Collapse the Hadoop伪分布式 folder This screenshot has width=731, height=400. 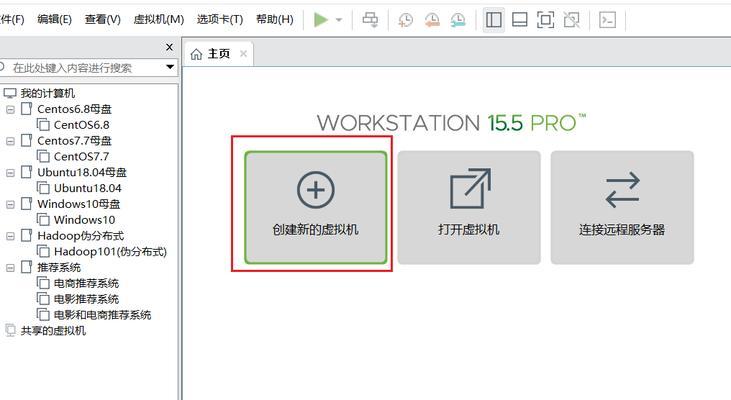pos(10,236)
